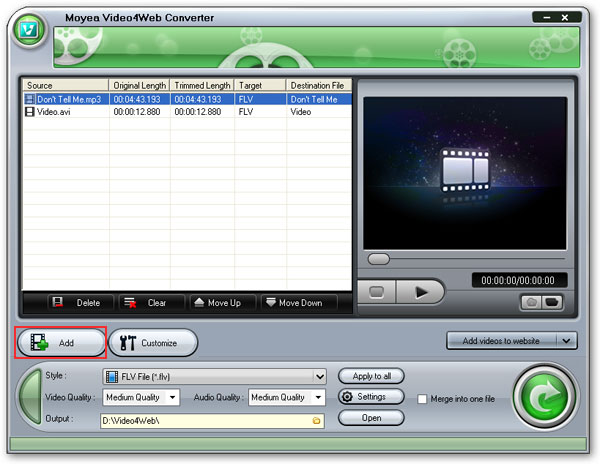Click the Source column header
The height and width of the screenshot is (464, 600).
click(66, 85)
